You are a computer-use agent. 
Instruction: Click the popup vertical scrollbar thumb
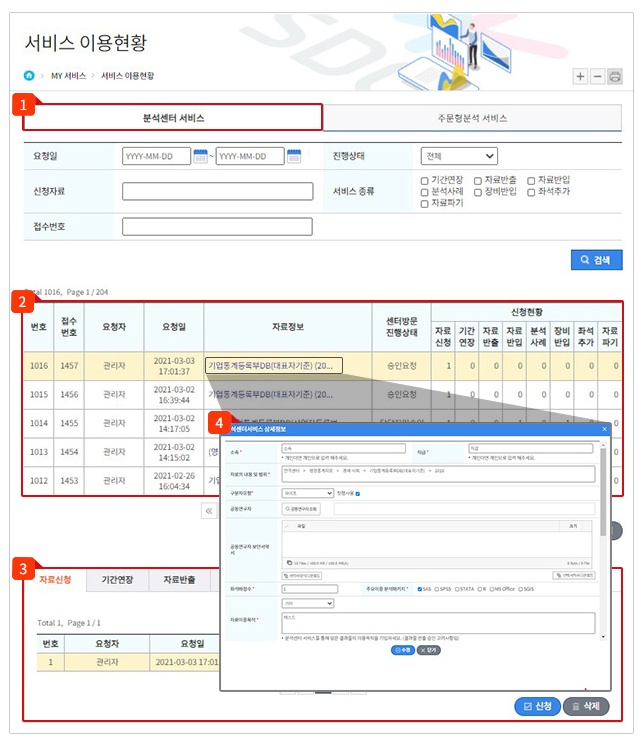(603, 491)
